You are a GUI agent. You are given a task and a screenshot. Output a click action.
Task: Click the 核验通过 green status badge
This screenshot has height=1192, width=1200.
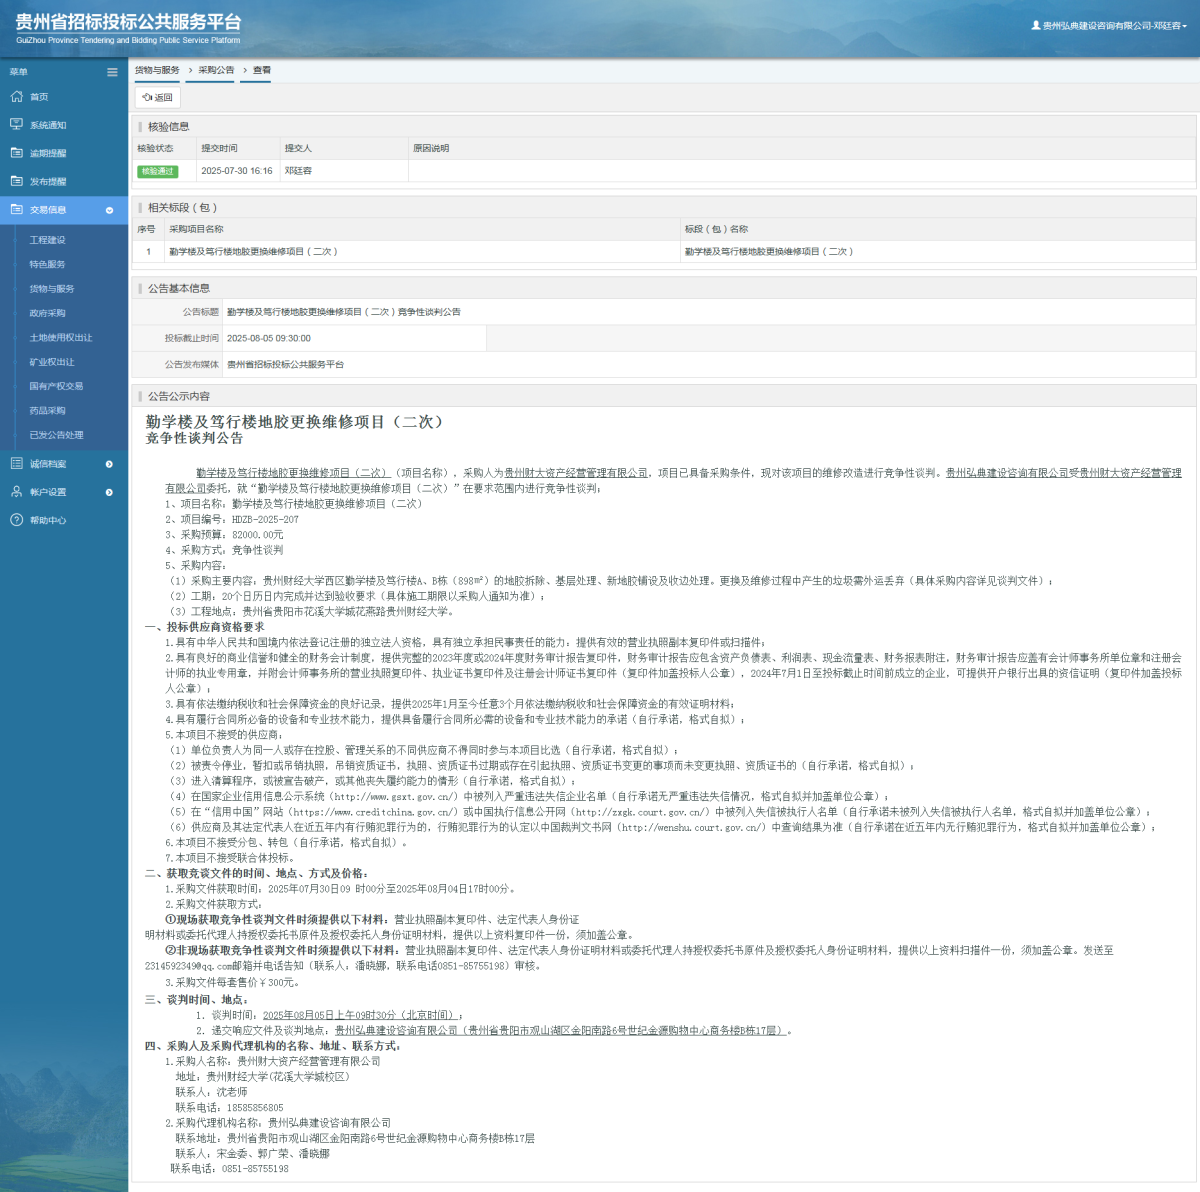click(x=157, y=171)
